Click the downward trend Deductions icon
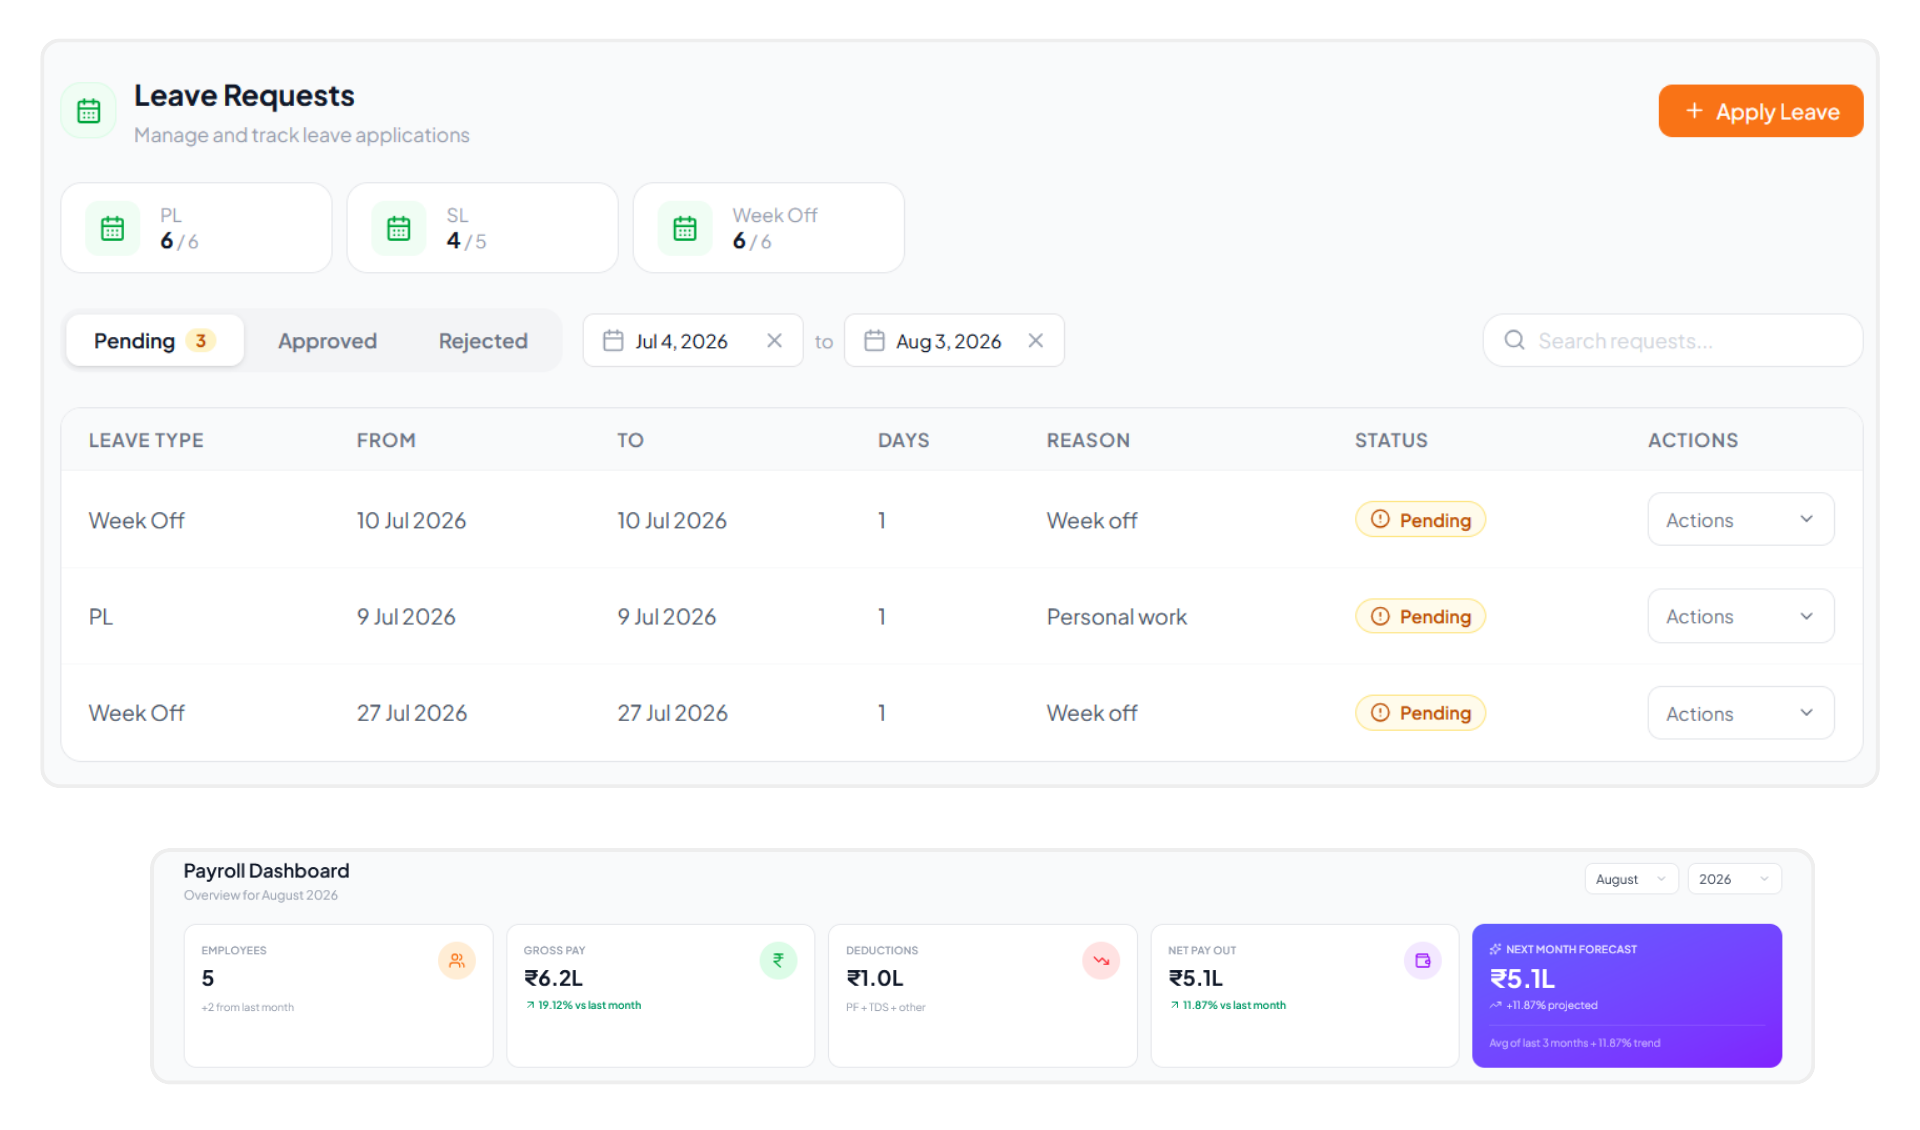Screen dimensions: 1920x1130 [x=1101, y=961]
